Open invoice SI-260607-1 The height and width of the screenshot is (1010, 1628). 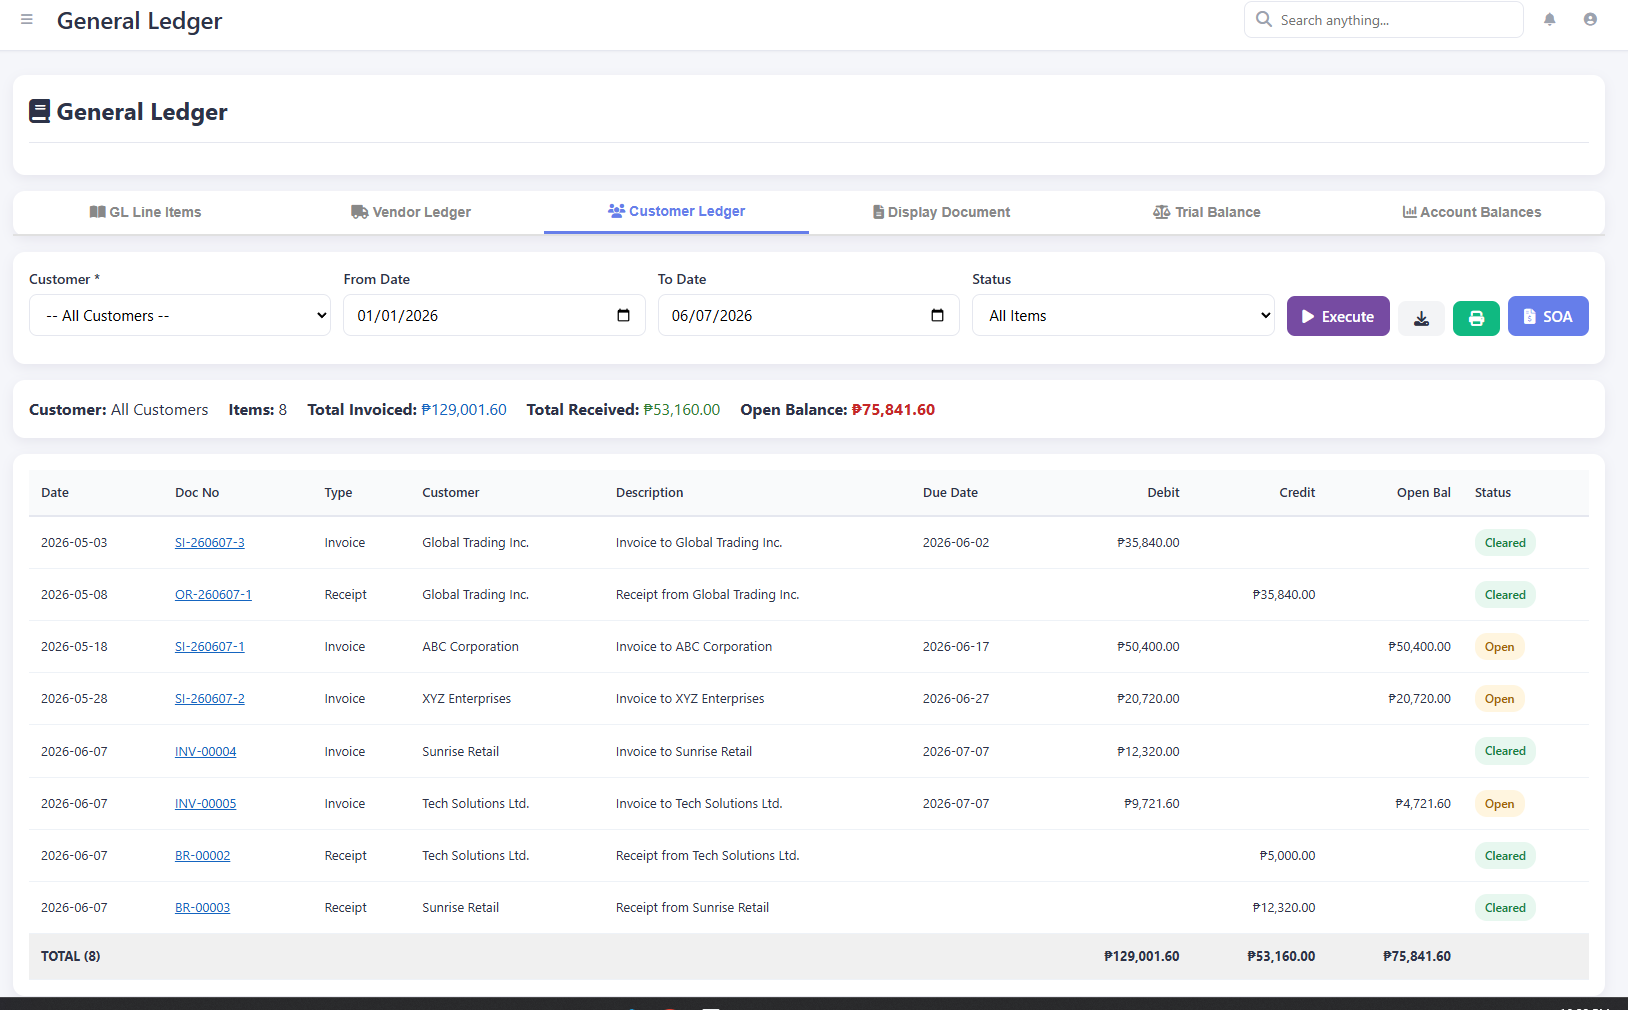pyautogui.click(x=210, y=647)
